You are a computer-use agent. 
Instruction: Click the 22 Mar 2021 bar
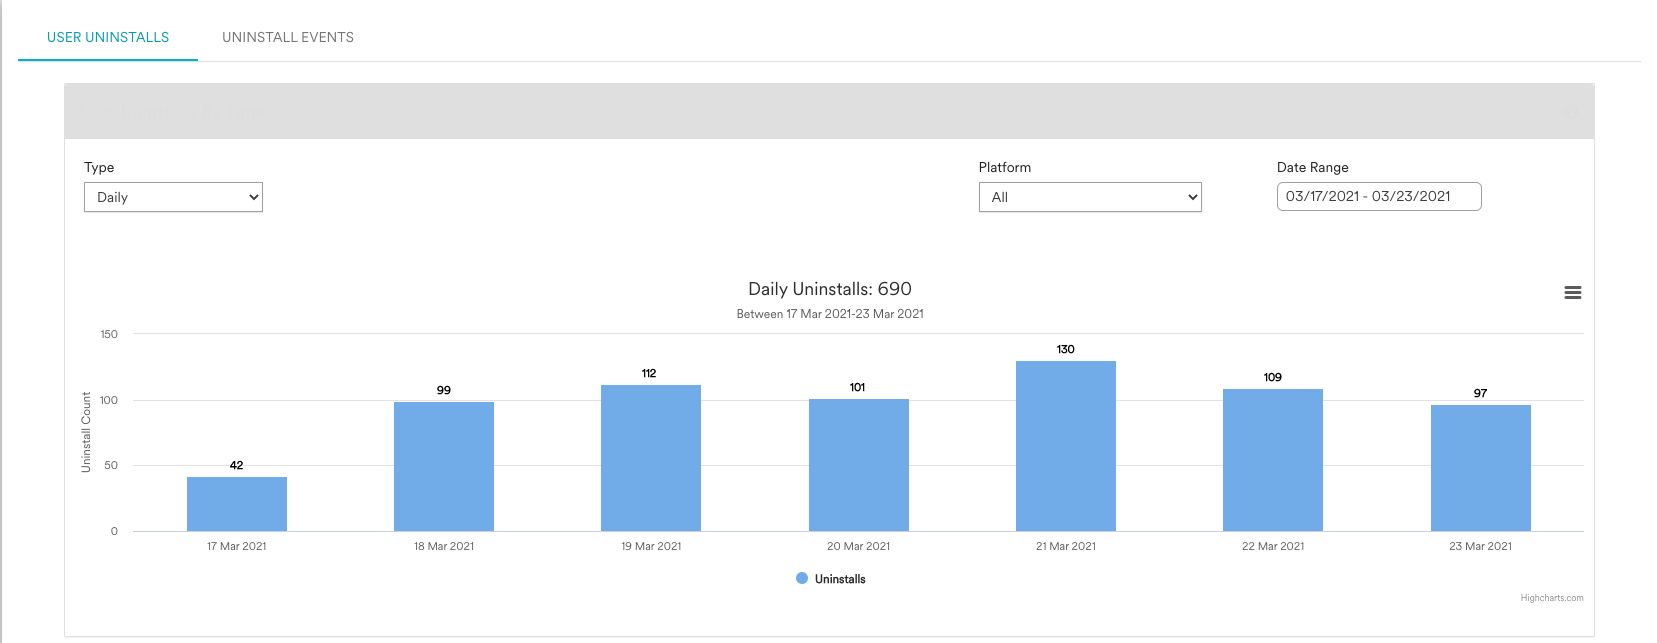point(1273,460)
